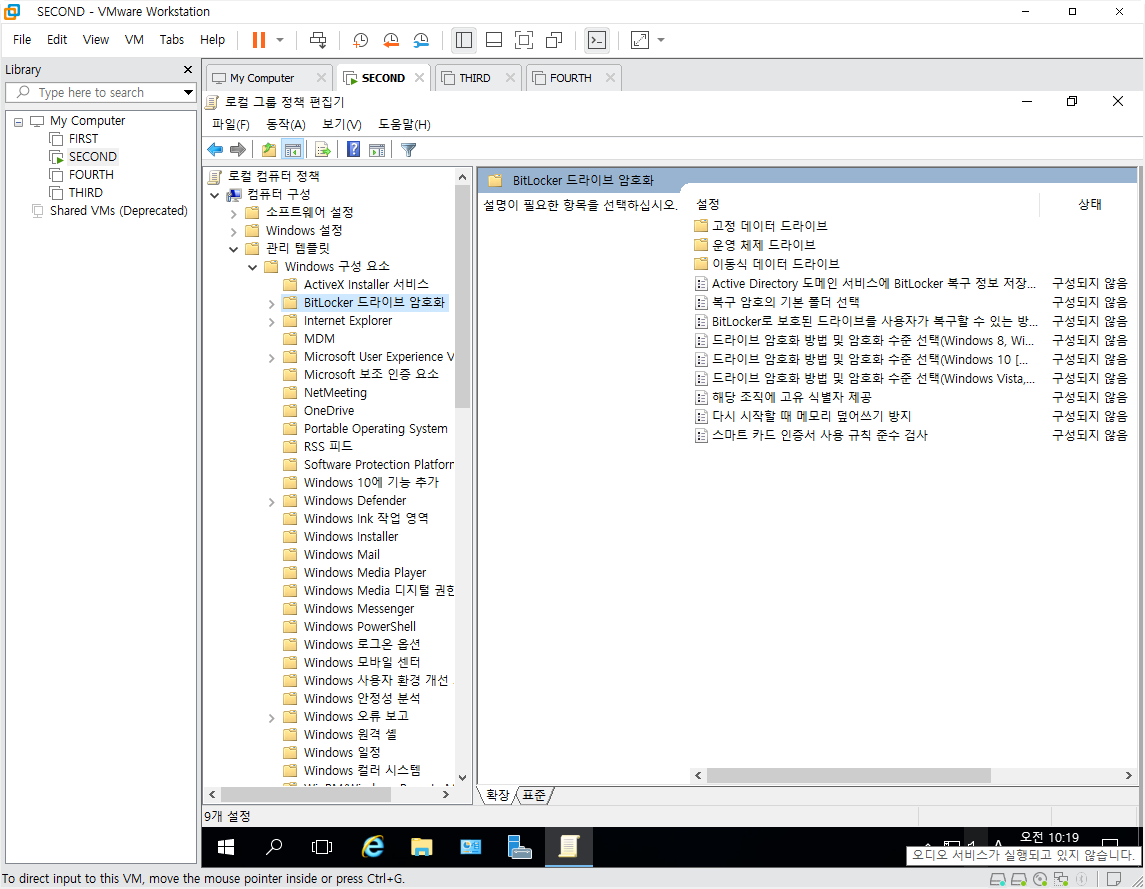Expand the 소프트웨어 설정 node
The image size is (1145, 889).
(234, 213)
